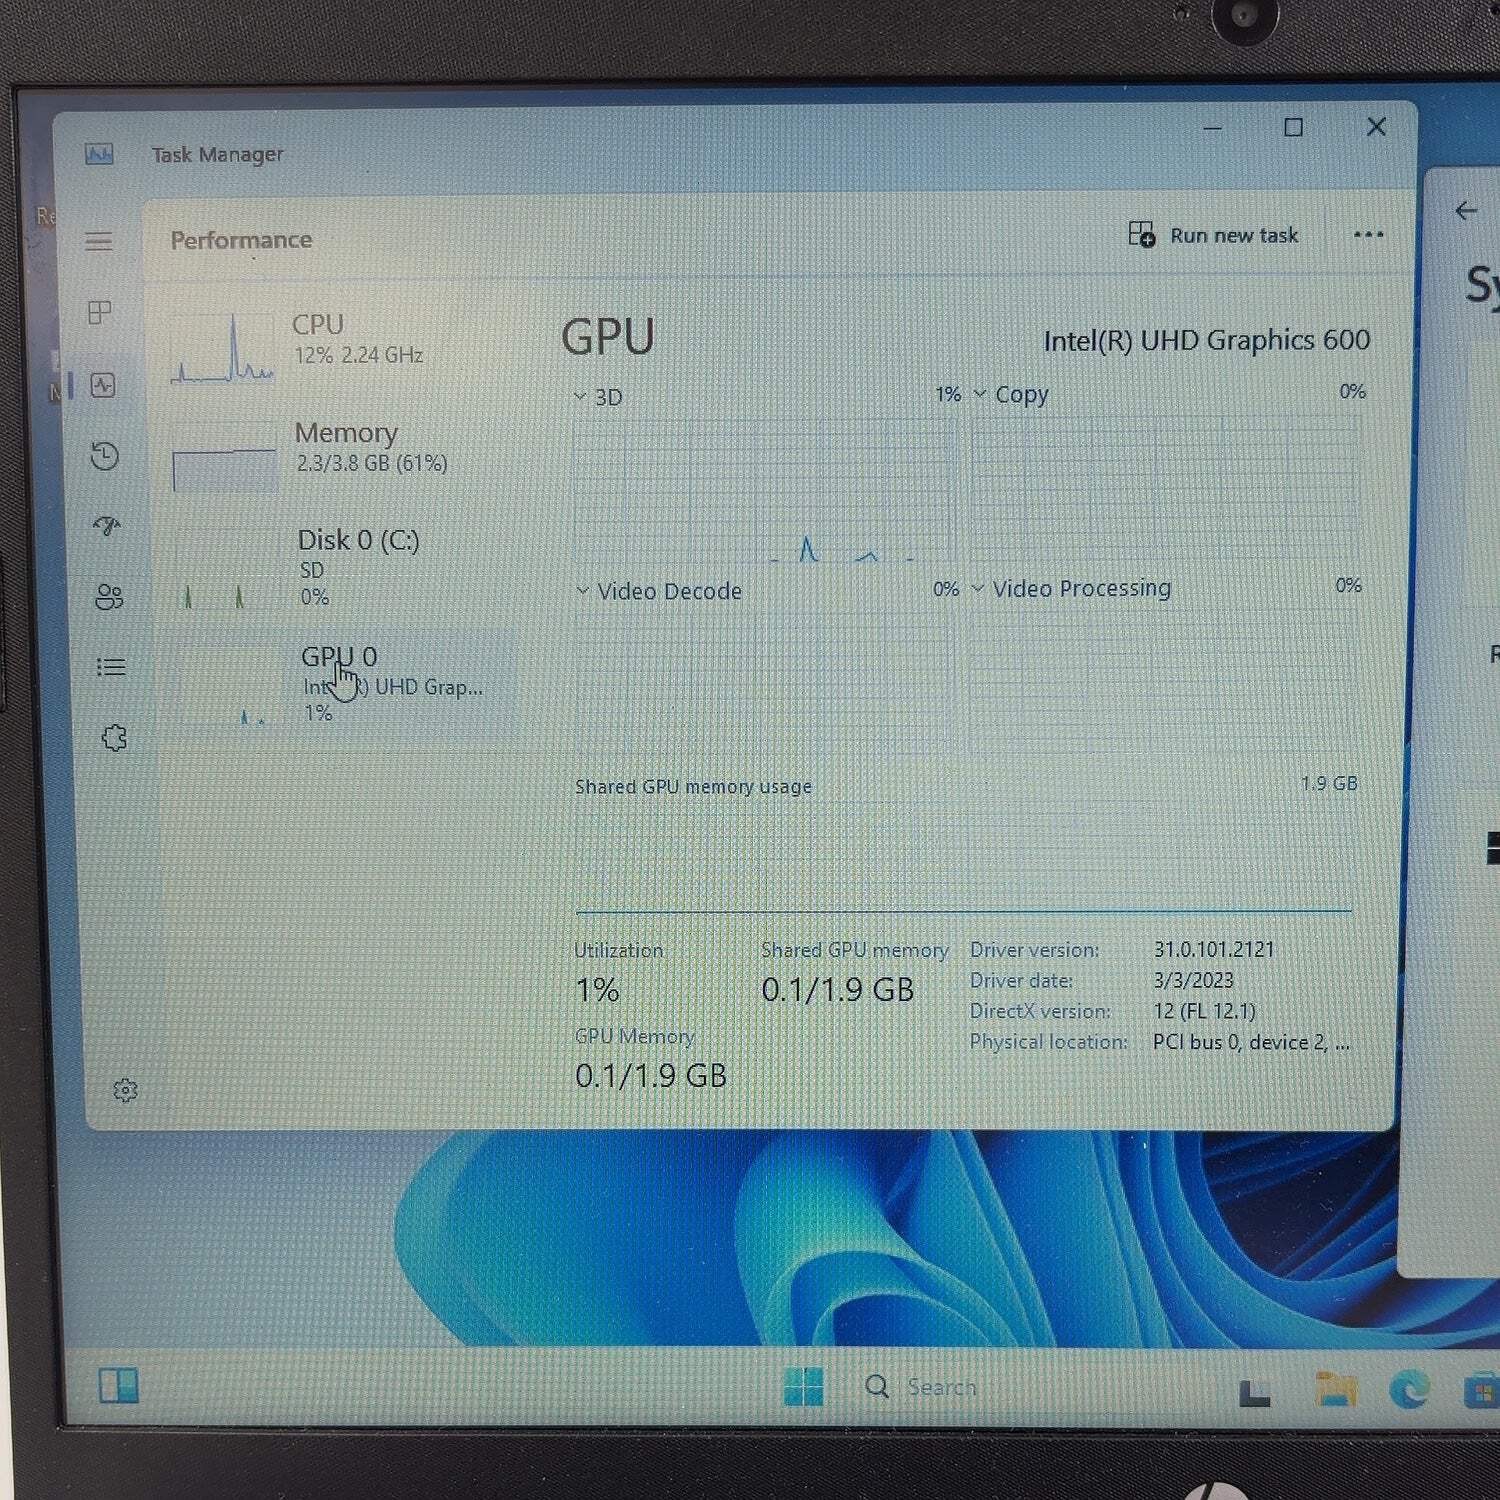Open Microsoft Store from the taskbar

tap(1481, 1392)
